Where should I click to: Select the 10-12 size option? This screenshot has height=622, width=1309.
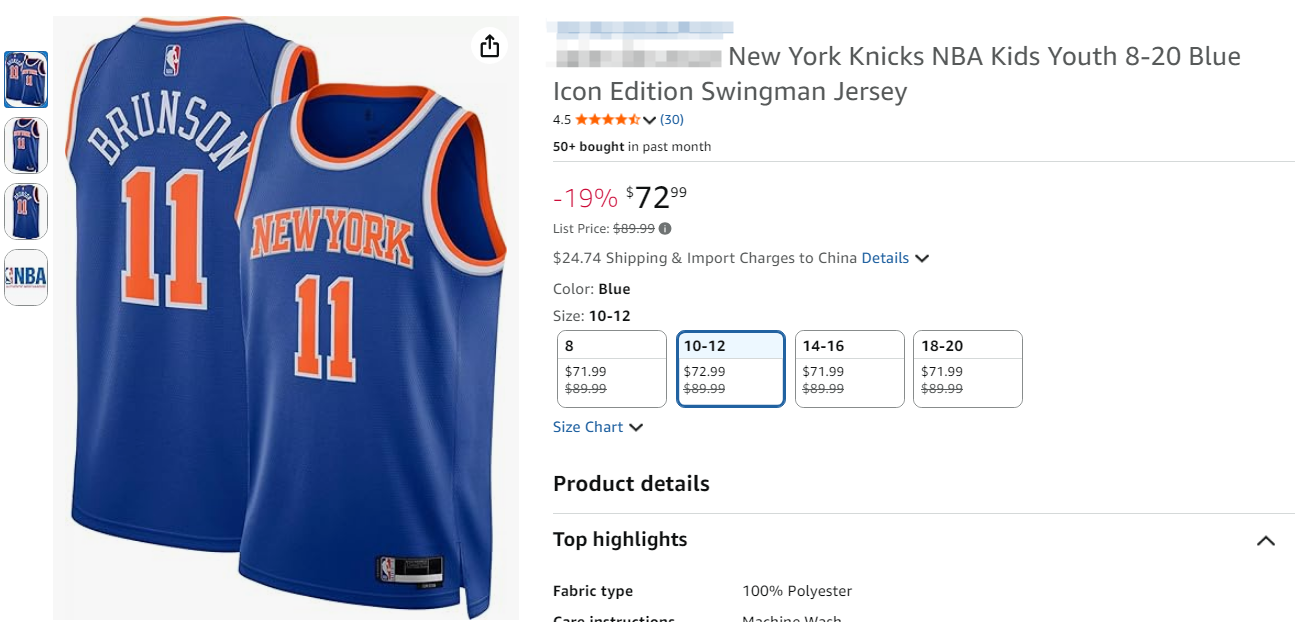(x=730, y=369)
